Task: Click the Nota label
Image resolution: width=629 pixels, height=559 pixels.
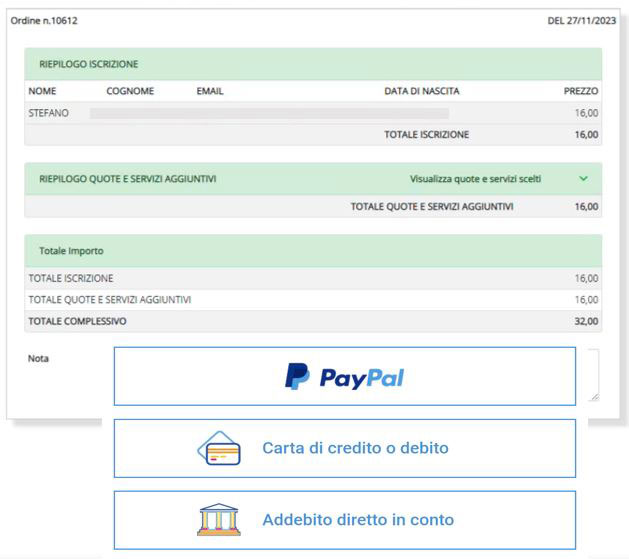Action: (x=38, y=358)
